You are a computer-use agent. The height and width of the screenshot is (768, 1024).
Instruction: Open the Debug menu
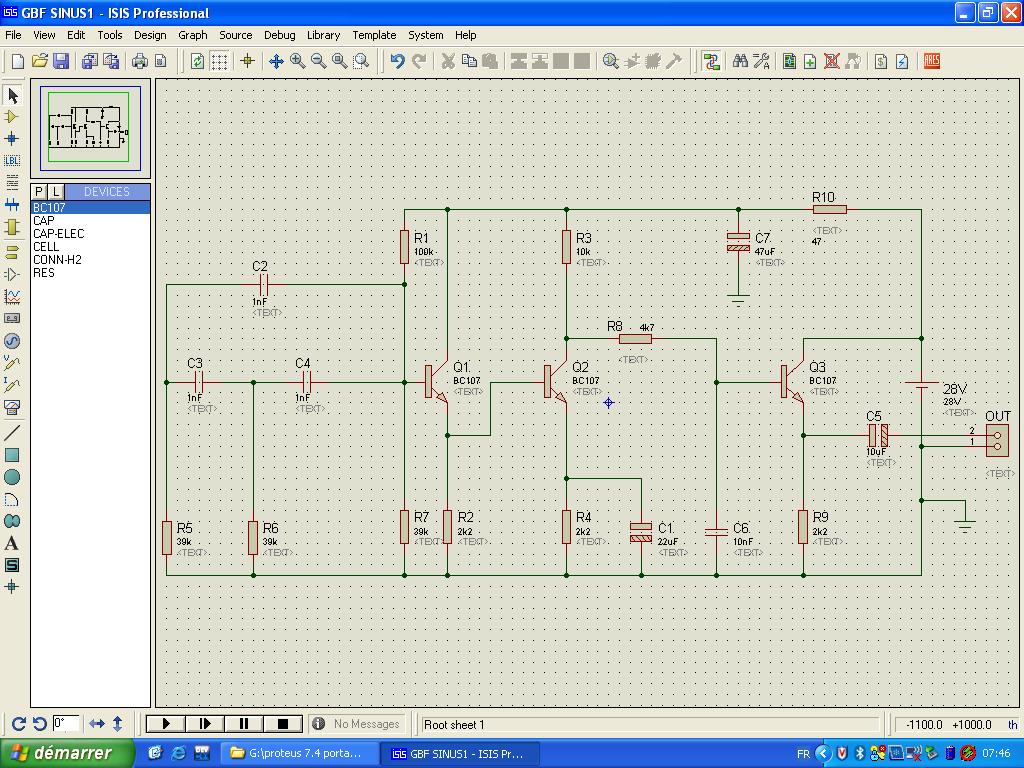(279, 35)
